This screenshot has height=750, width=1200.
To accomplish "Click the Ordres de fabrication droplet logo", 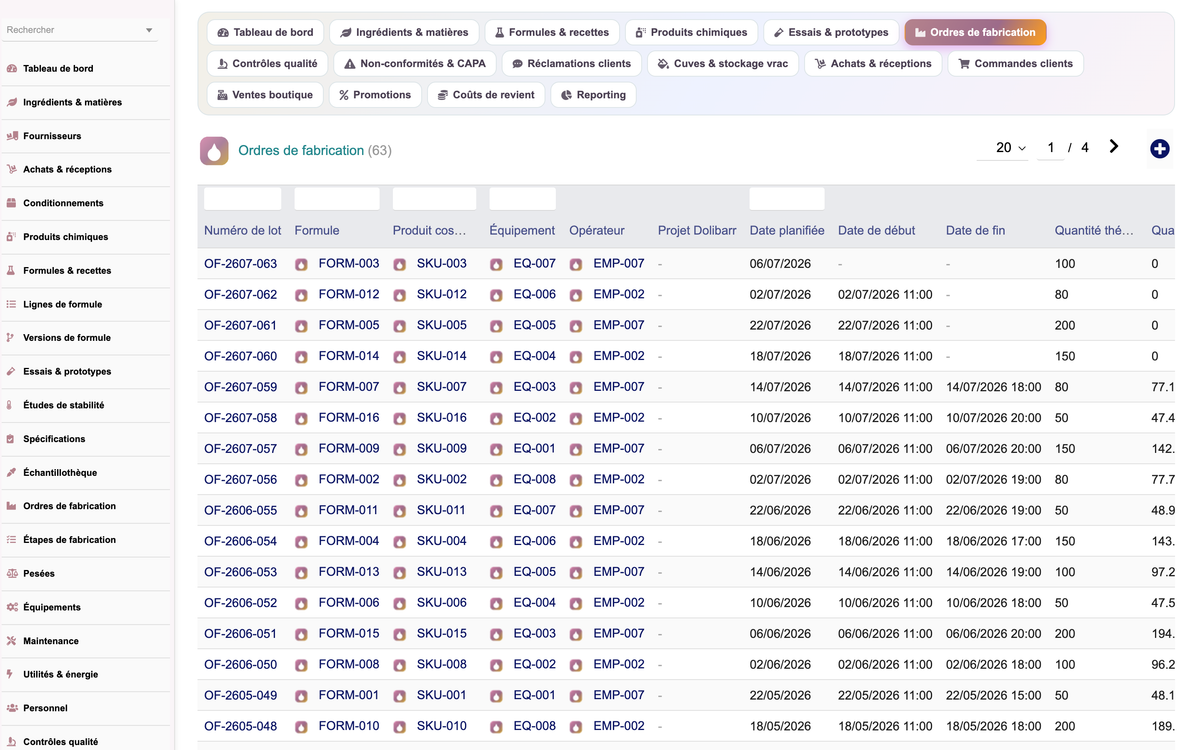I will pos(214,151).
